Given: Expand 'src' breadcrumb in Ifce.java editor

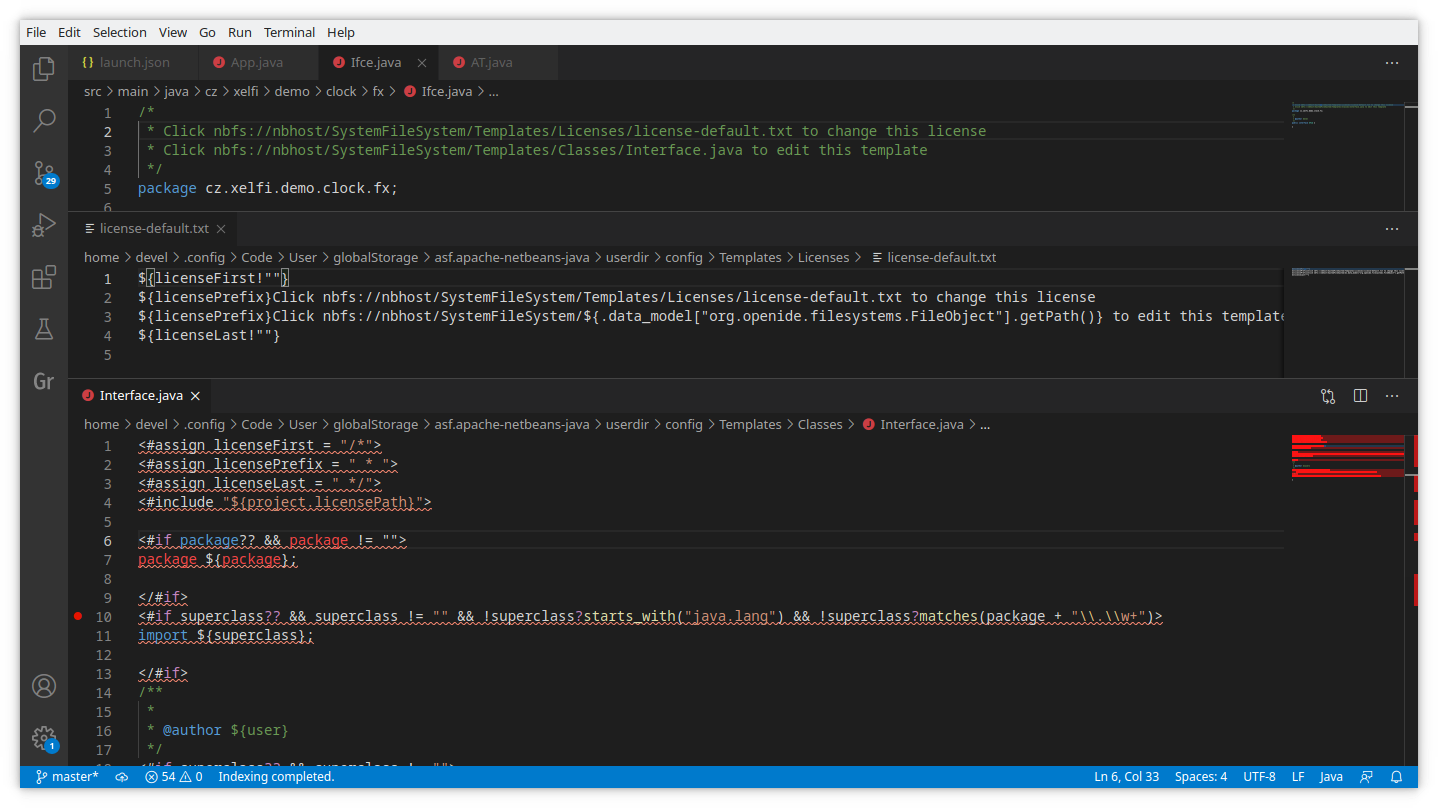Looking at the screenshot, I should 93,91.
